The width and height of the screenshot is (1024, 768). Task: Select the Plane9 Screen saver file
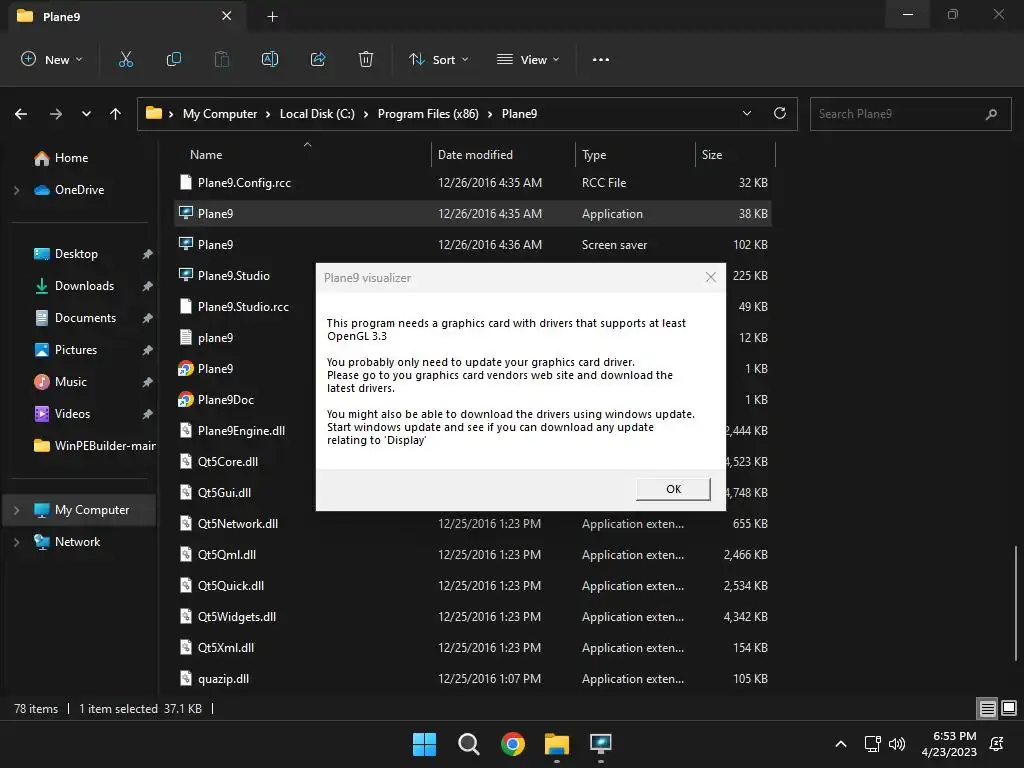[472, 245]
